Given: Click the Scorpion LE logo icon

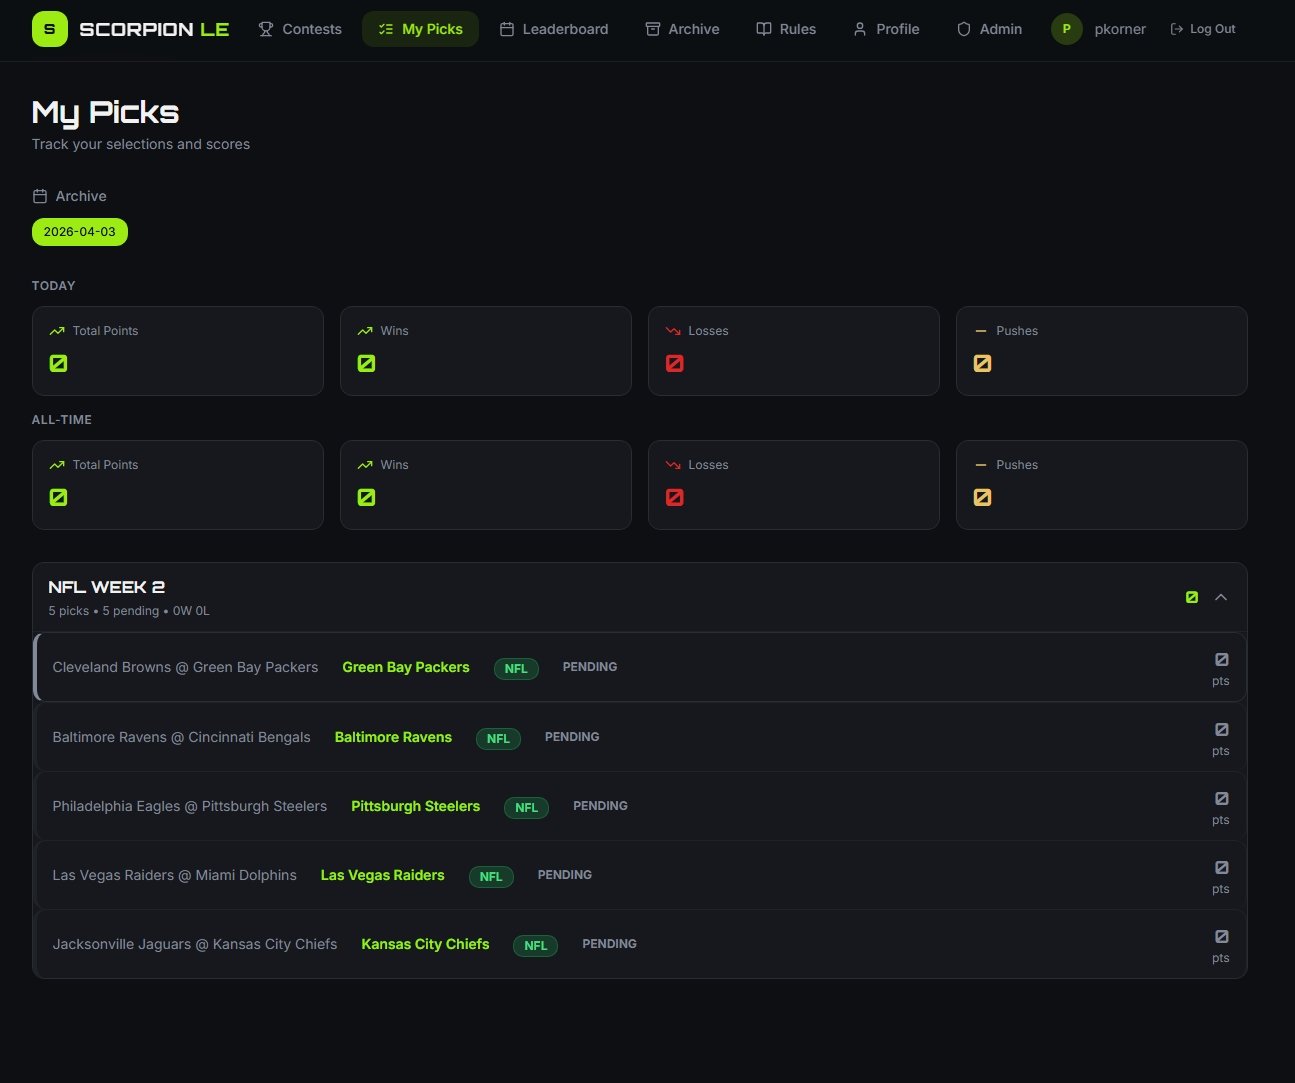Looking at the screenshot, I should (x=50, y=29).
